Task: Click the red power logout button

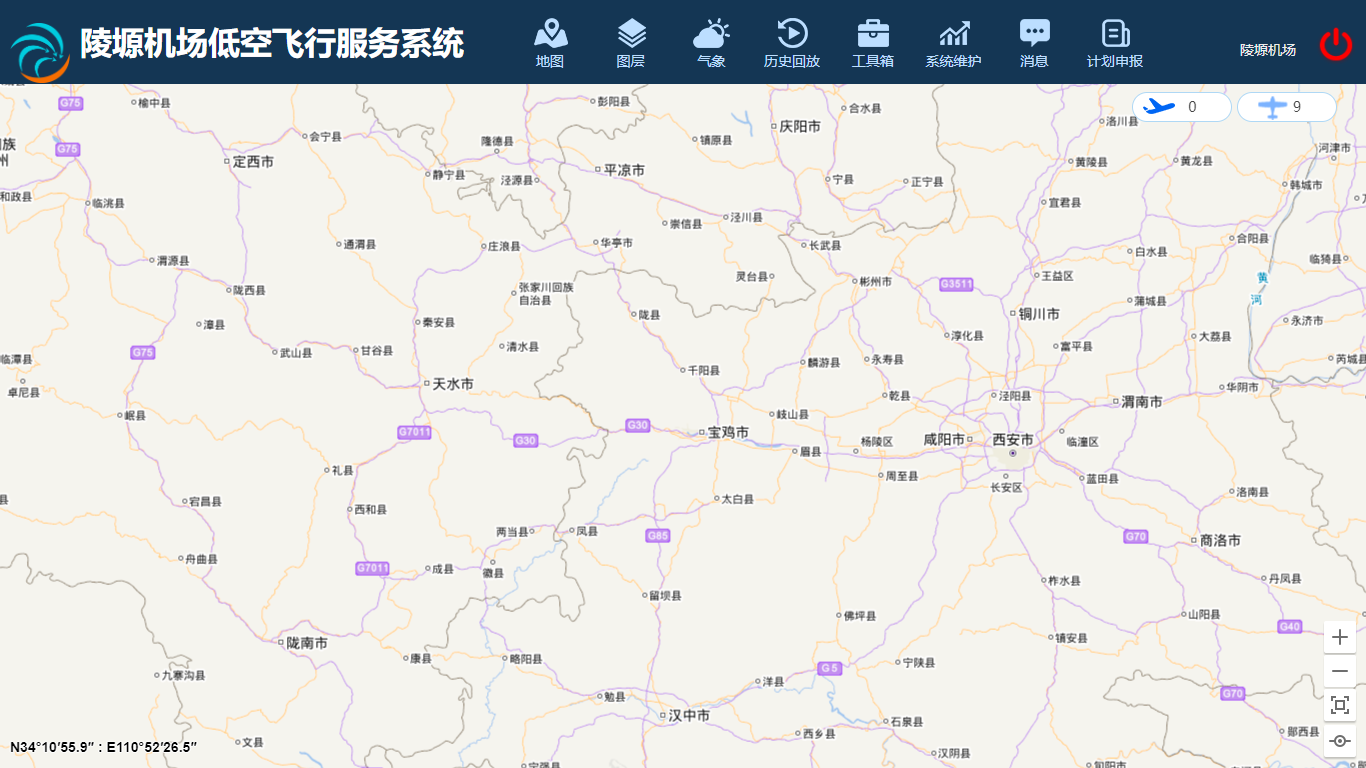Action: tap(1335, 45)
